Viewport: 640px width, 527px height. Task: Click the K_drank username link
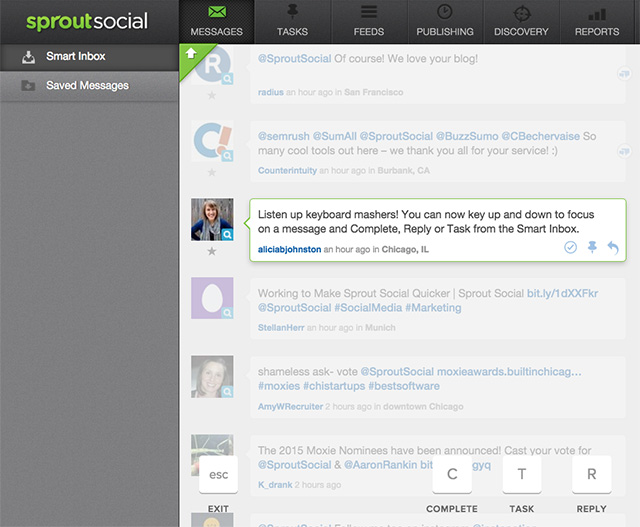pyautogui.click(x=275, y=485)
